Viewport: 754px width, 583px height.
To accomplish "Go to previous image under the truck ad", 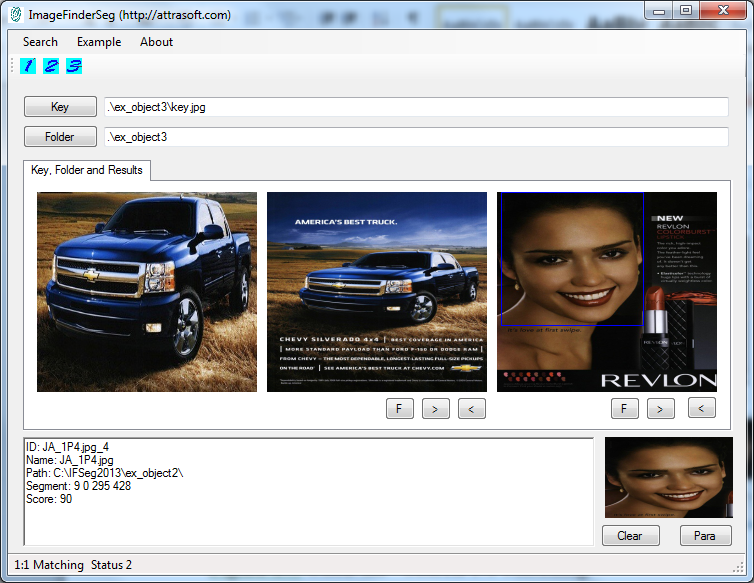I will [472, 409].
